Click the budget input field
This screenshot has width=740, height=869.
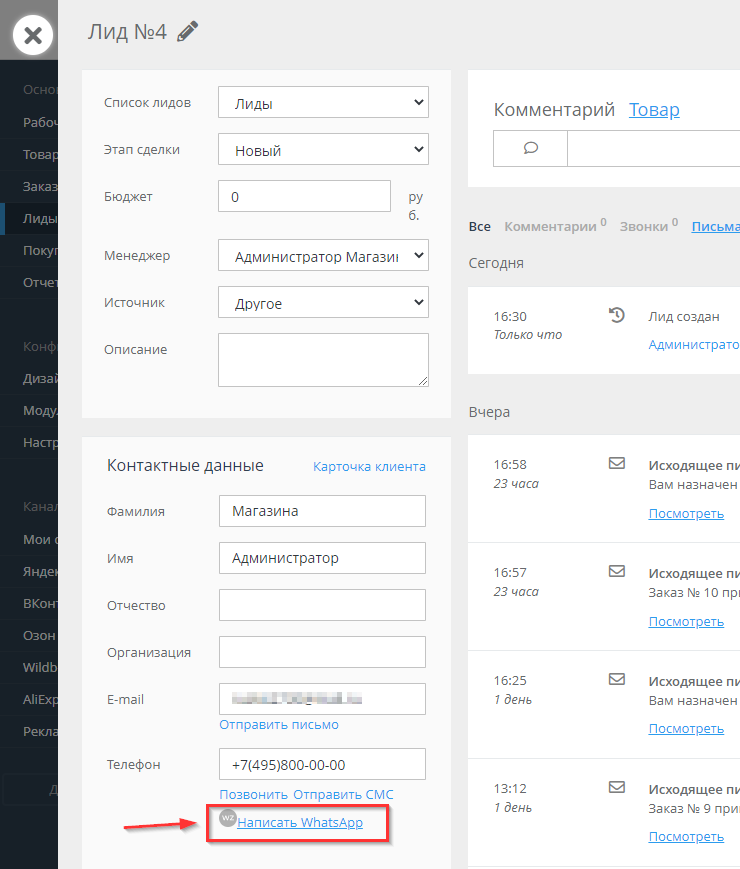(x=304, y=197)
